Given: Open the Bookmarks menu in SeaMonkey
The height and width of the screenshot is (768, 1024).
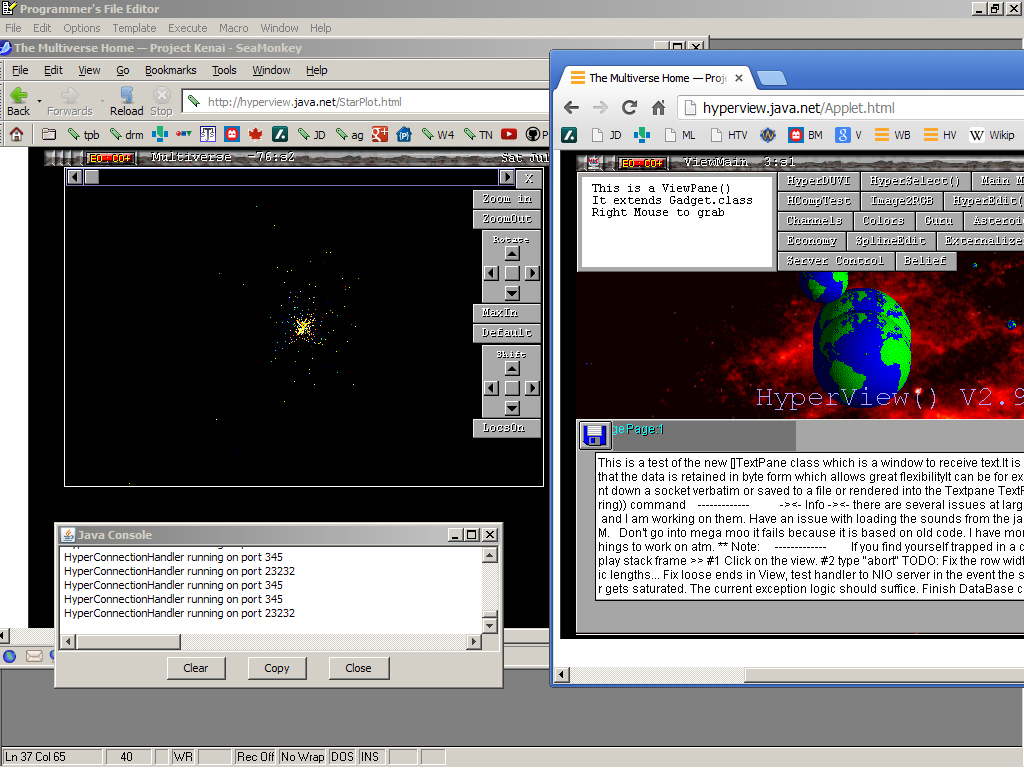Looking at the screenshot, I should (x=170, y=70).
